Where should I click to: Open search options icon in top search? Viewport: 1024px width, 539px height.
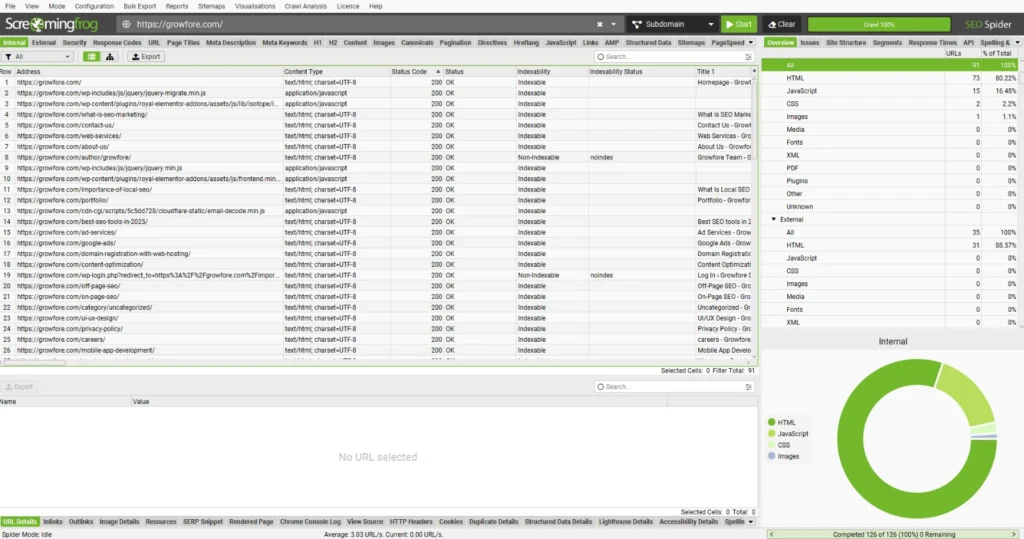[x=748, y=57]
